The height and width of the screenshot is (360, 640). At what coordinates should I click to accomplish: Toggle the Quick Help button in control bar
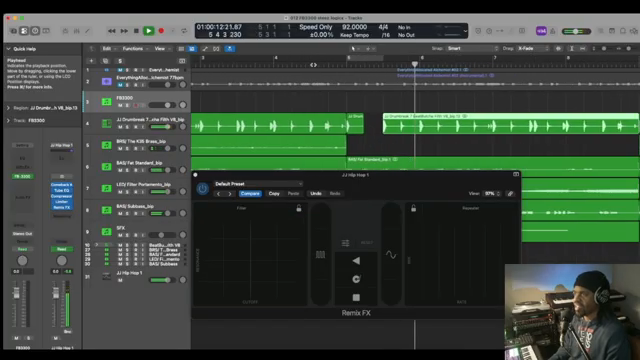click(35, 31)
